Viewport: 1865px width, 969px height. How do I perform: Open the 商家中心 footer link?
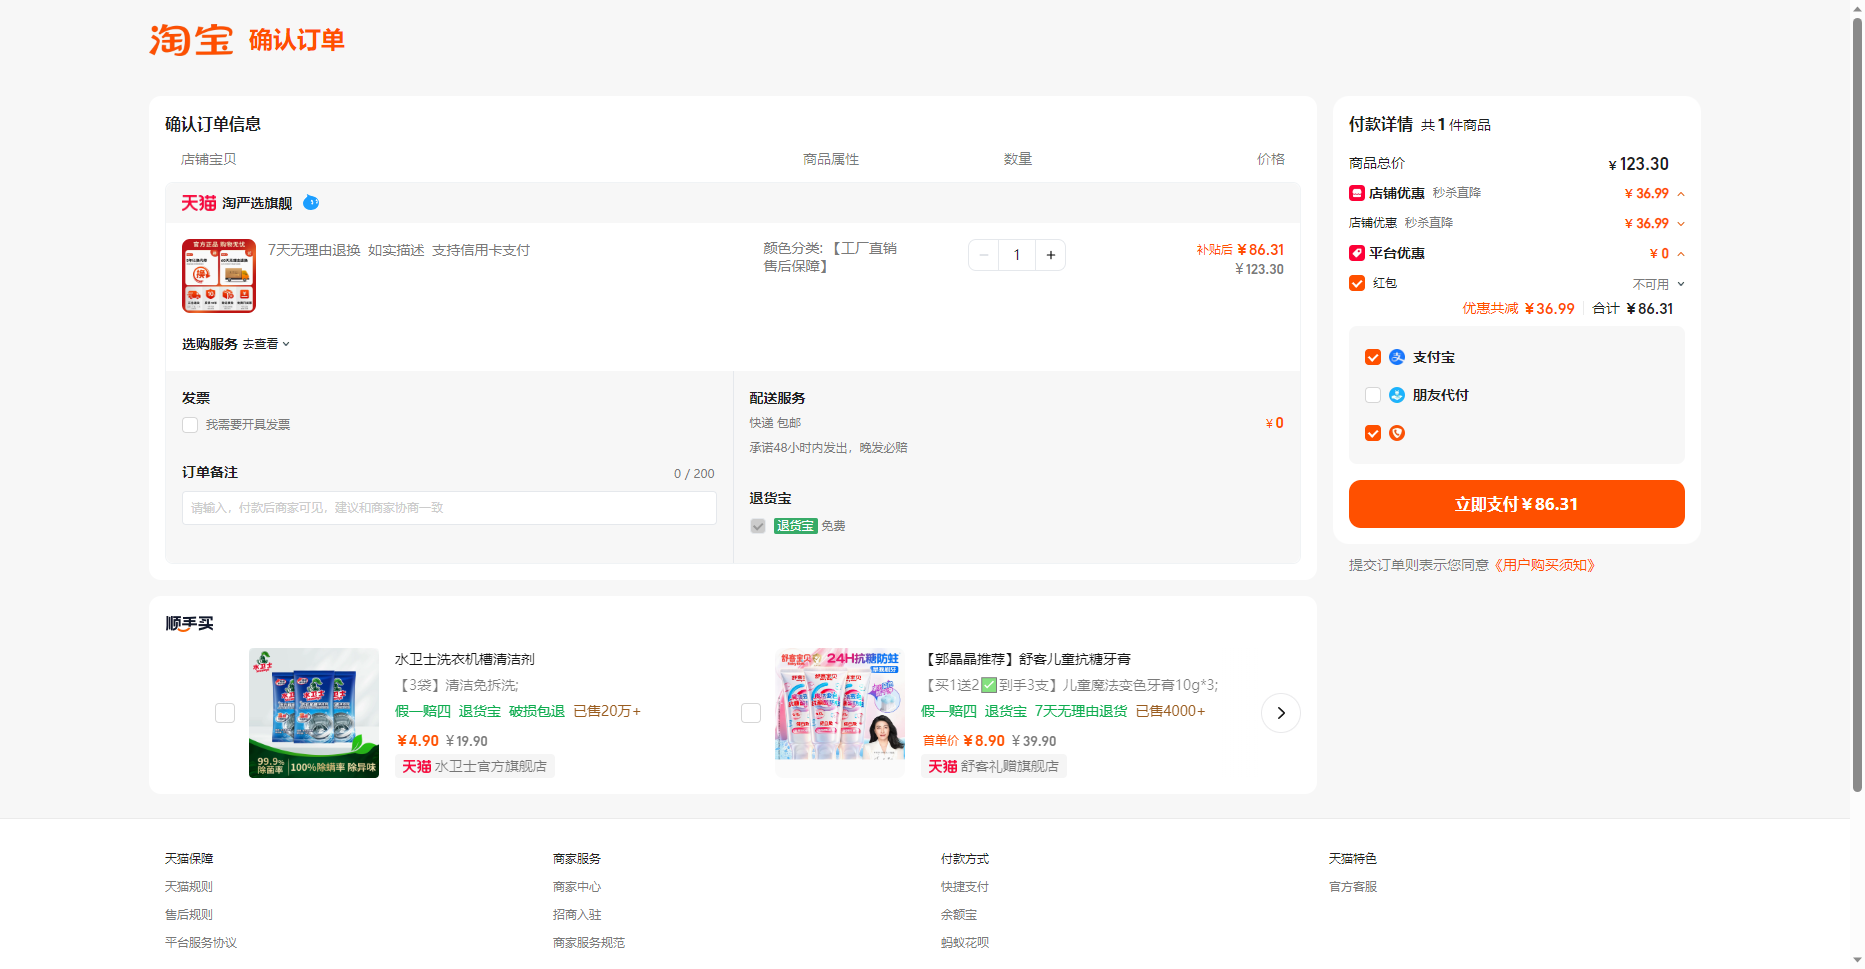point(577,887)
